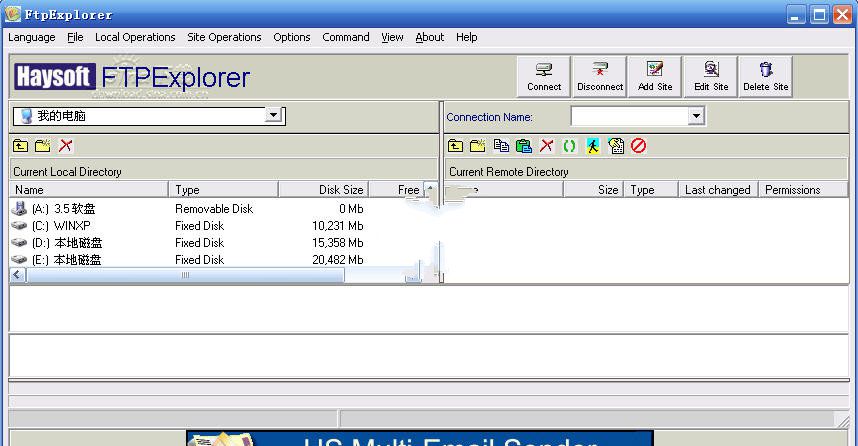The width and height of the screenshot is (858, 446).
Task: Open the Local Operations menu
Action: 135,37
